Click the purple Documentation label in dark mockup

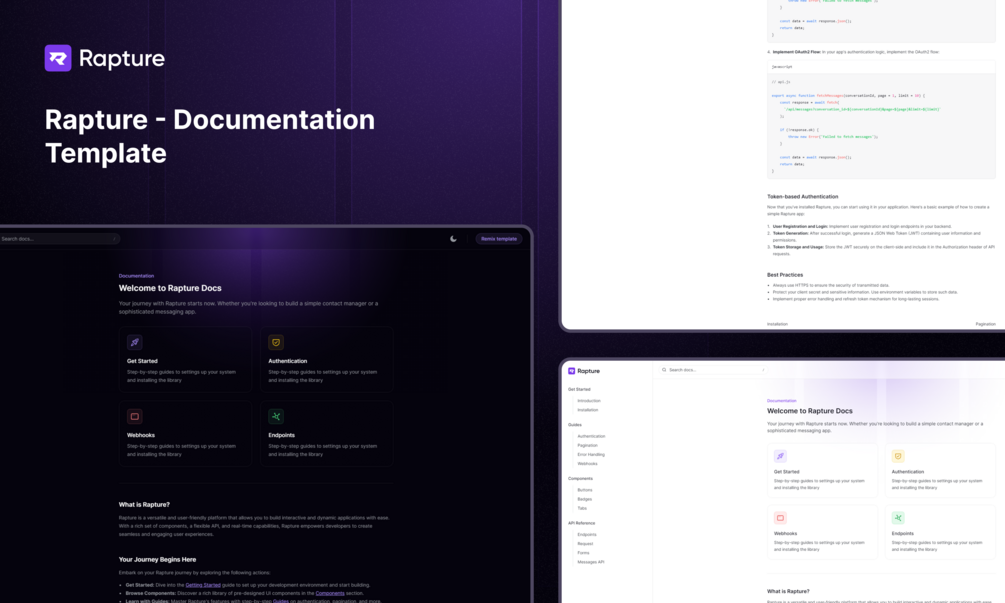pos(136,276)
